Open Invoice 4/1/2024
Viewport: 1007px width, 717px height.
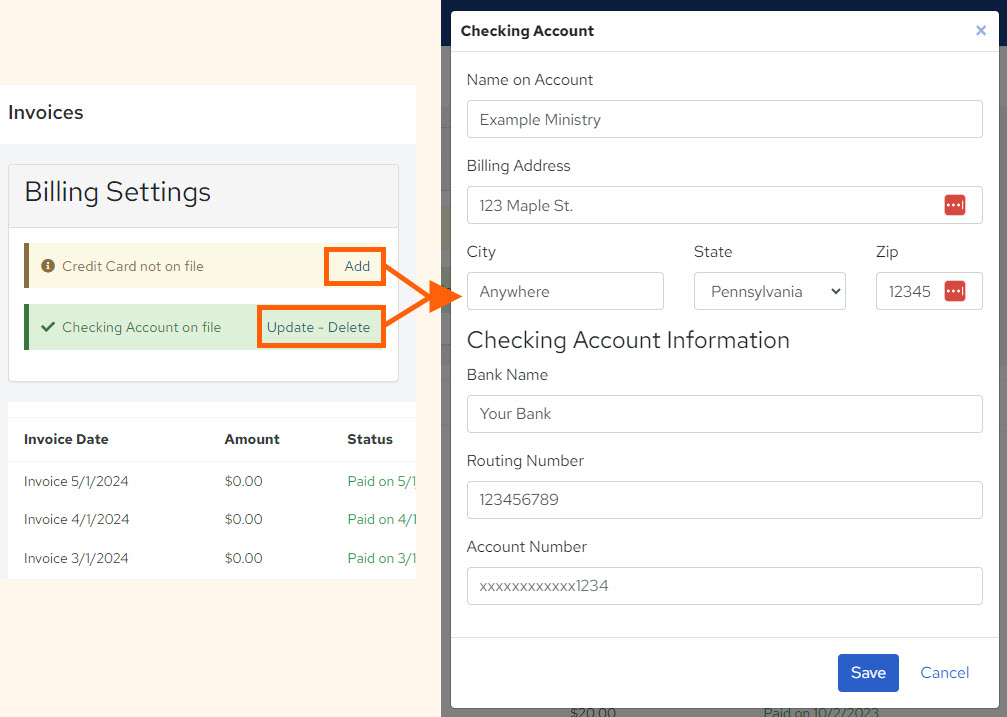[x=76, y=519]
